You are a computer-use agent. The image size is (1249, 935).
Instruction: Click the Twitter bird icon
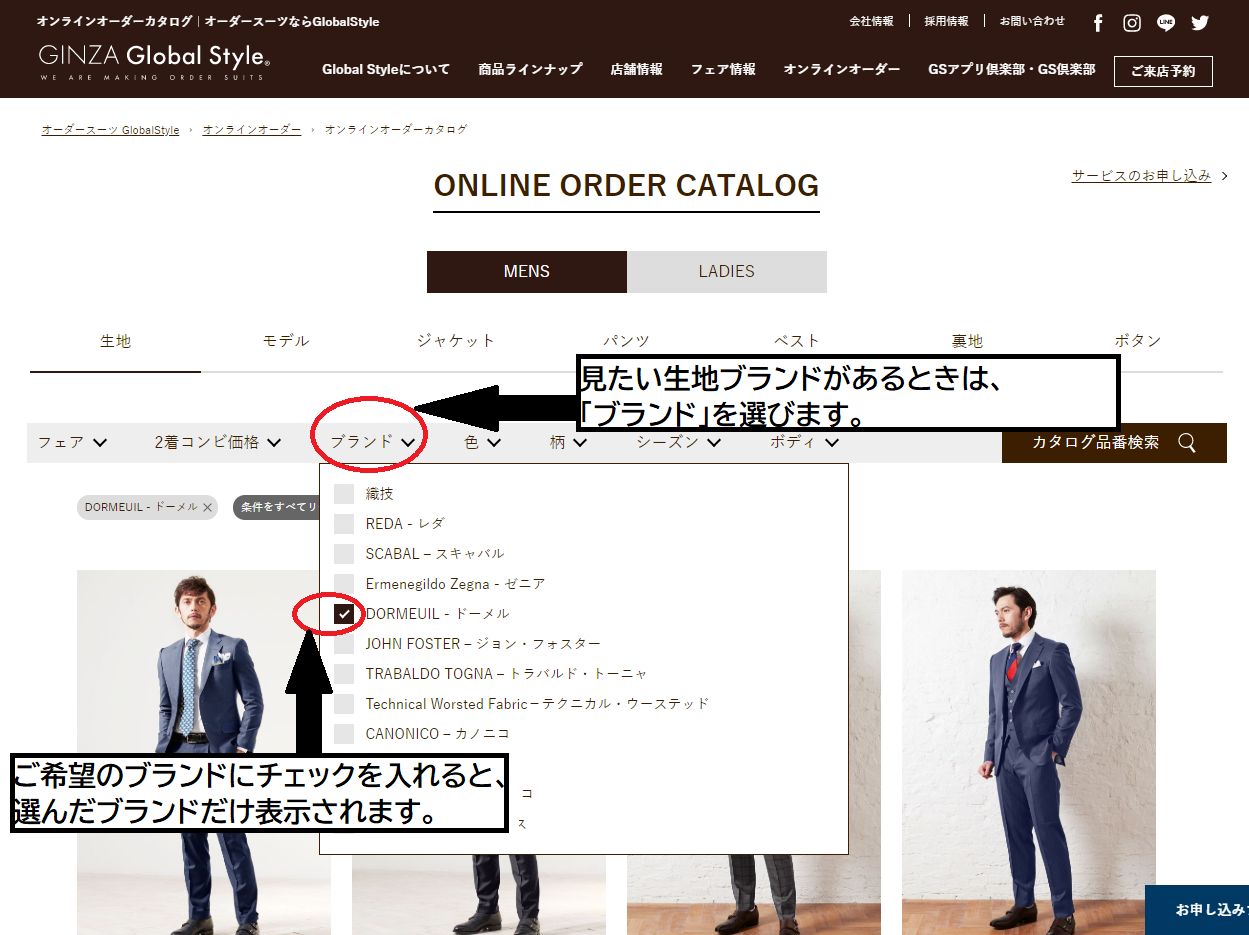coord(1200,23)
